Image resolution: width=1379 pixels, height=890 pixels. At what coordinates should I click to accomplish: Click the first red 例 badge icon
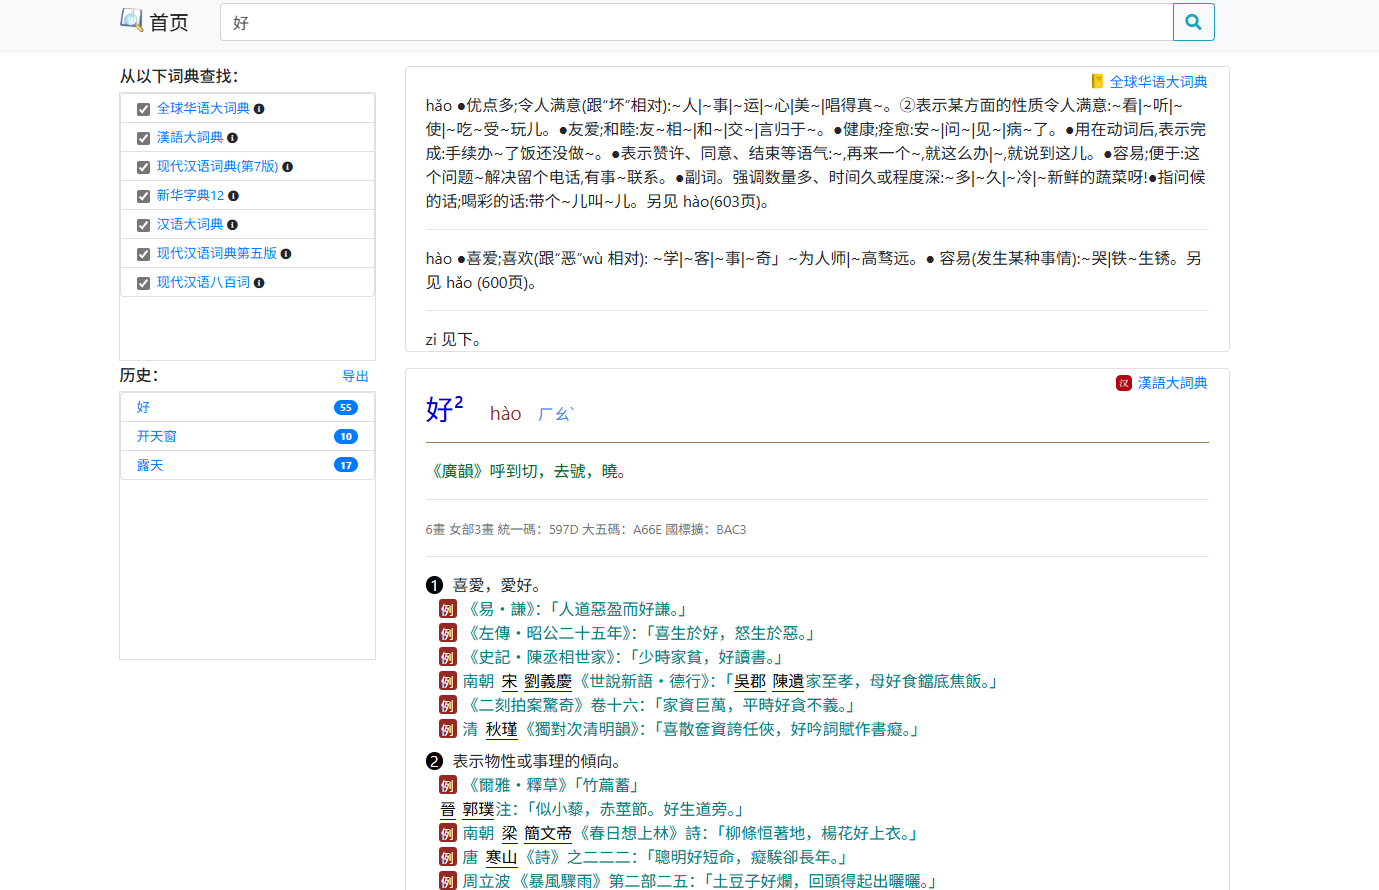[447, 608]
